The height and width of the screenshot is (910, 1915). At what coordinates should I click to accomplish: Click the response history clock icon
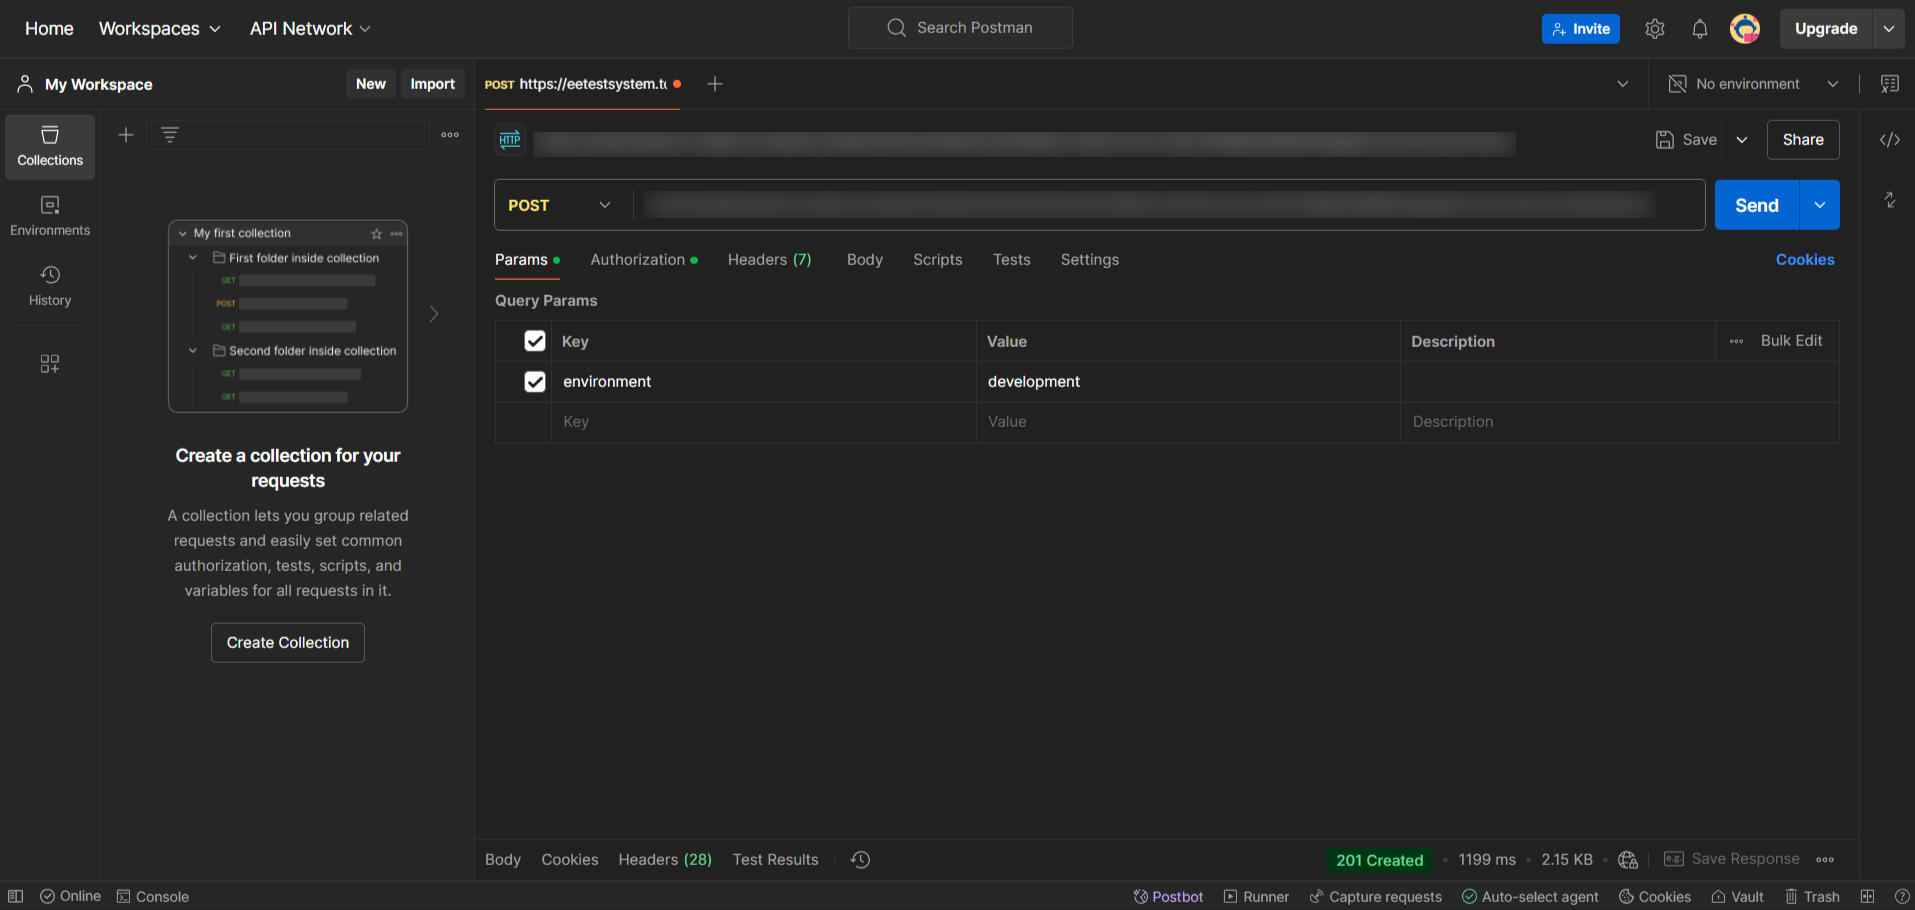[860, 860]
